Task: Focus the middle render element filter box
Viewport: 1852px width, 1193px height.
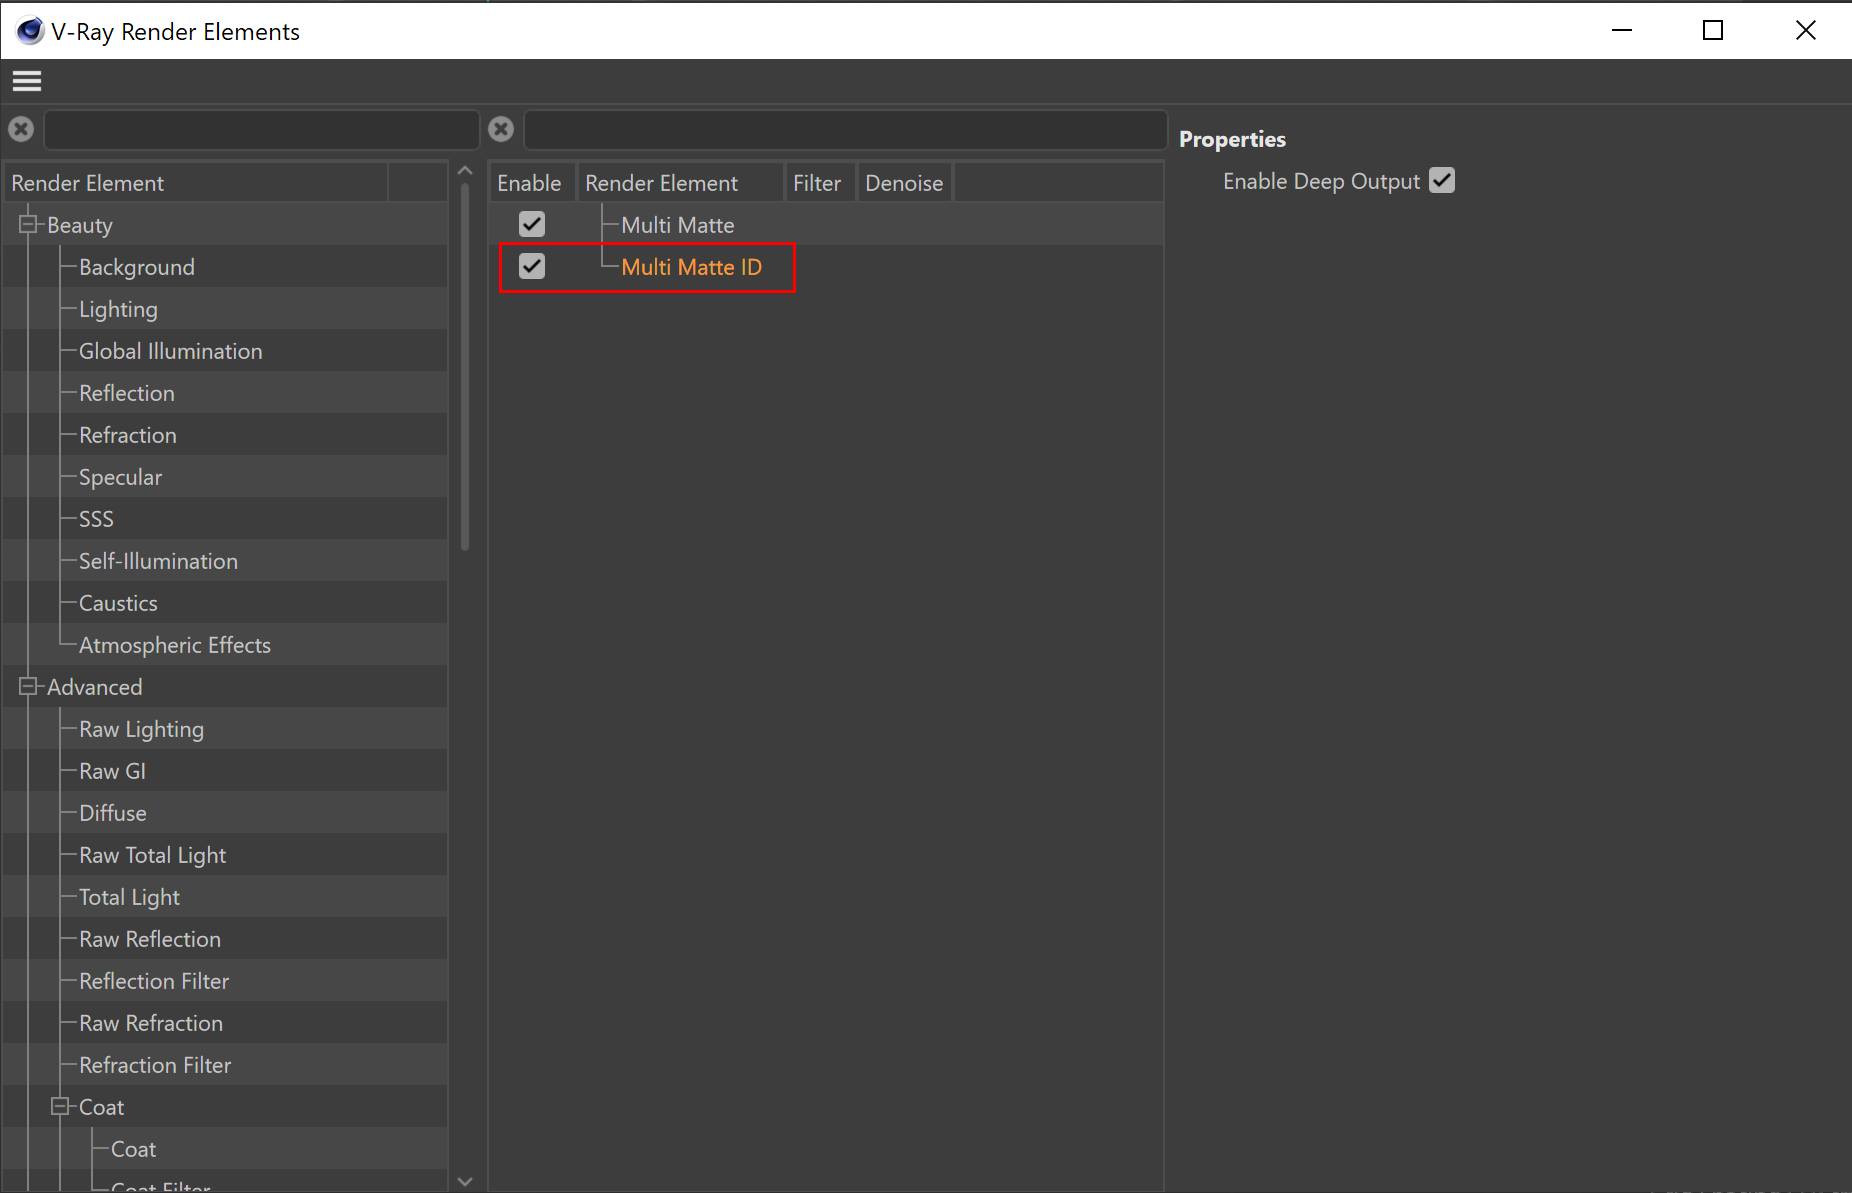Action: (846, 130)
